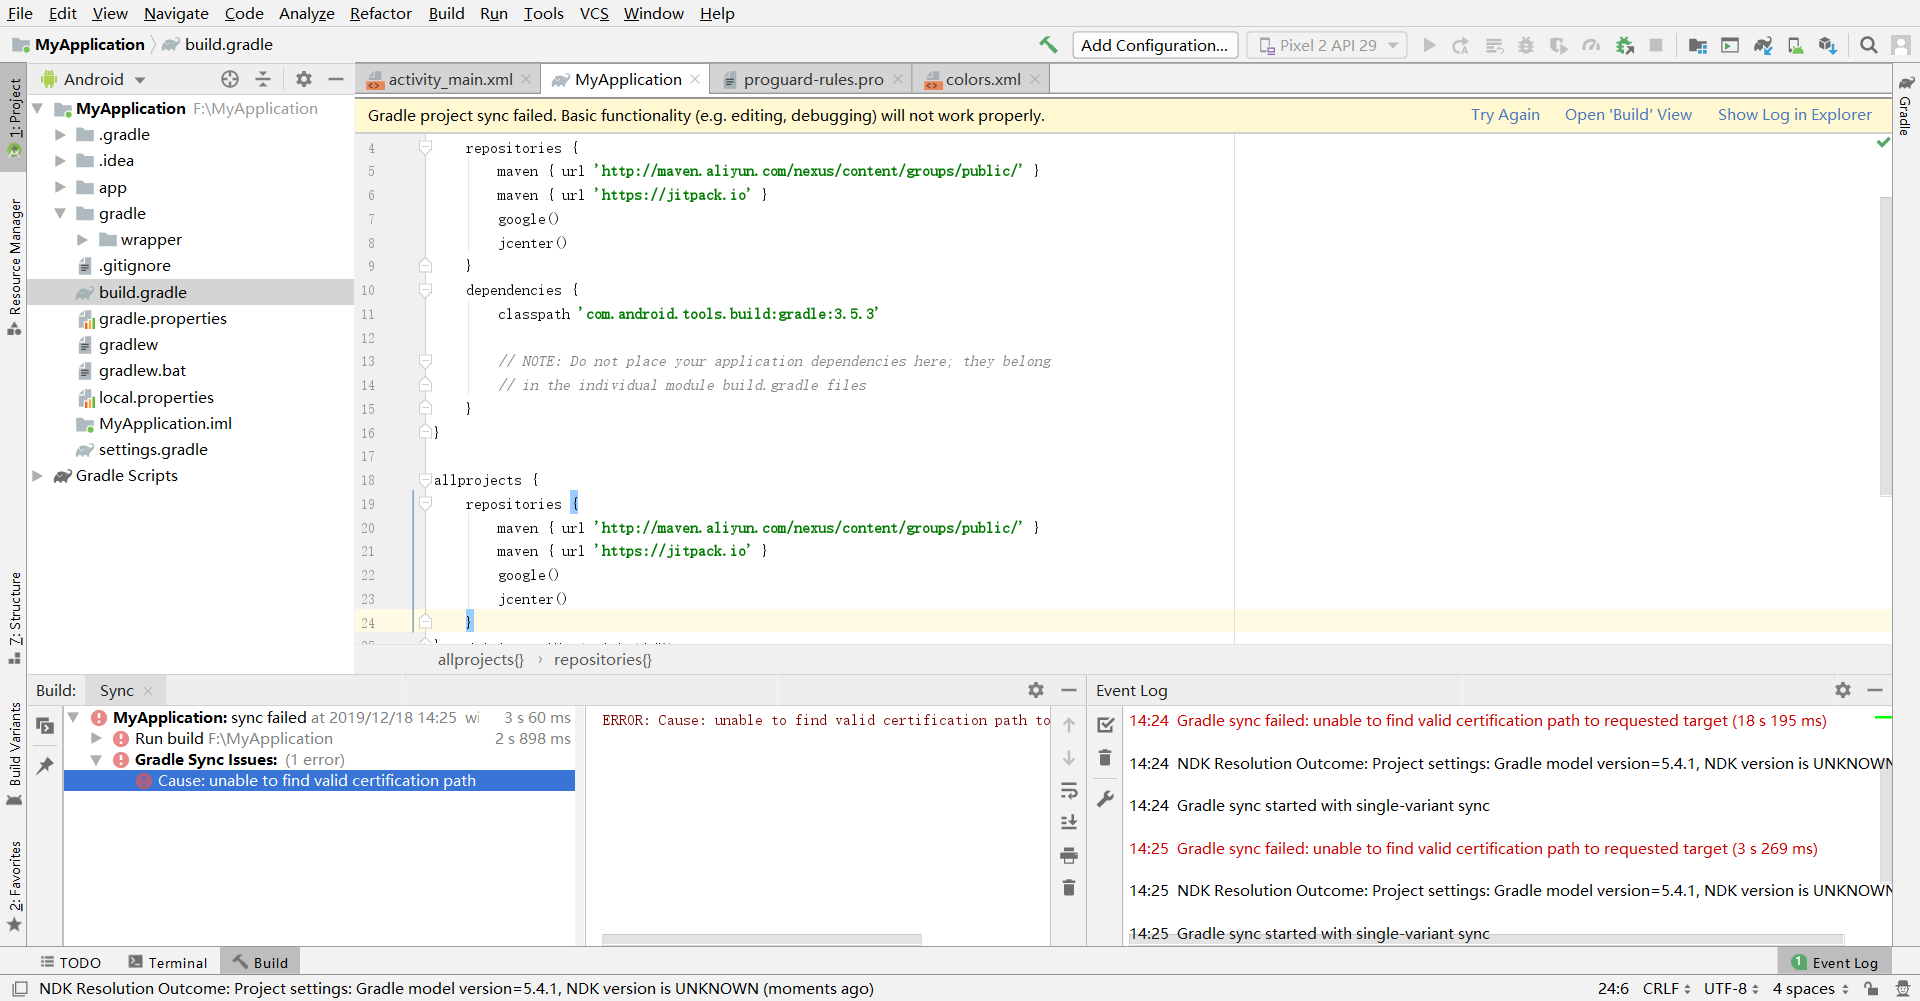The width and height of the screenshot is (1920, 1001).
Task: Toggle soft-wrap in build output
Action: pyautogui.click(x=1069, y=790)
